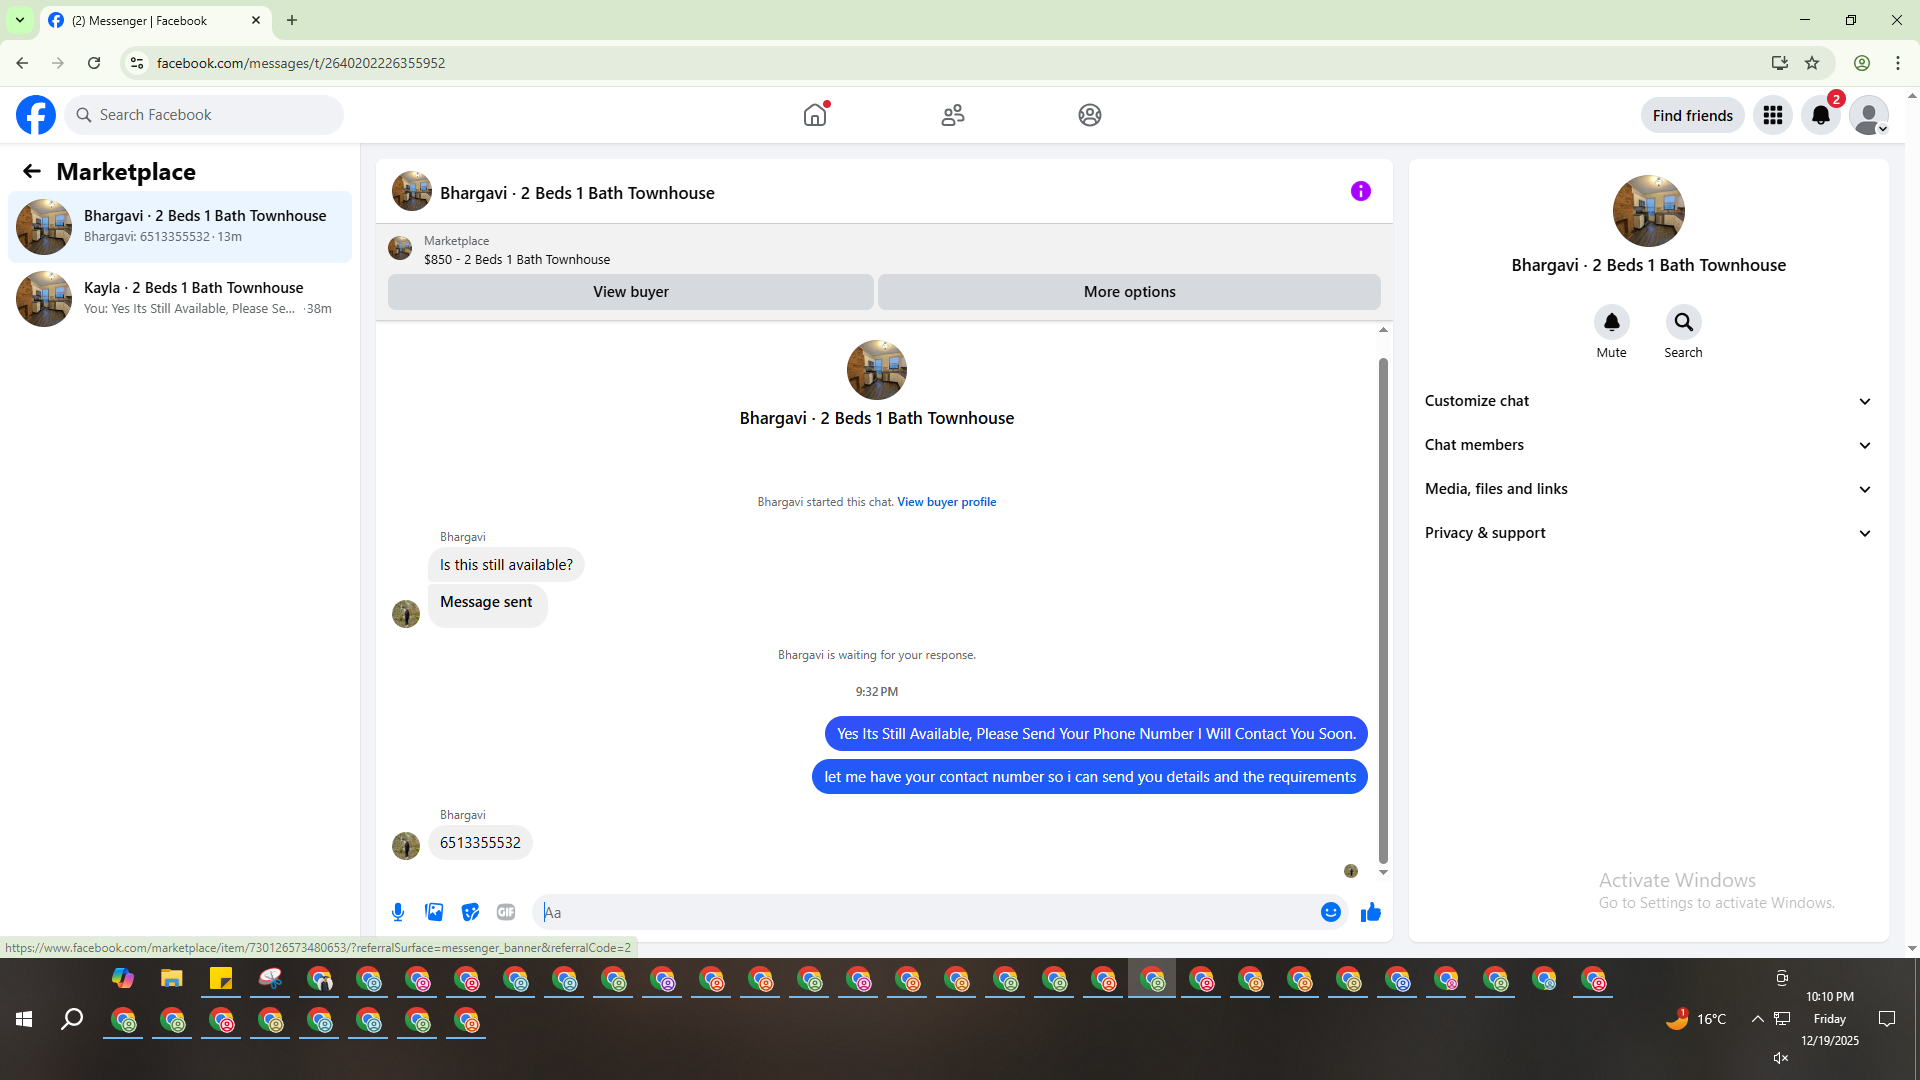Screen dimensions: 1920x1080
Task: Open the Facebook apps grid menu
Action: (x=1773, y=115)
